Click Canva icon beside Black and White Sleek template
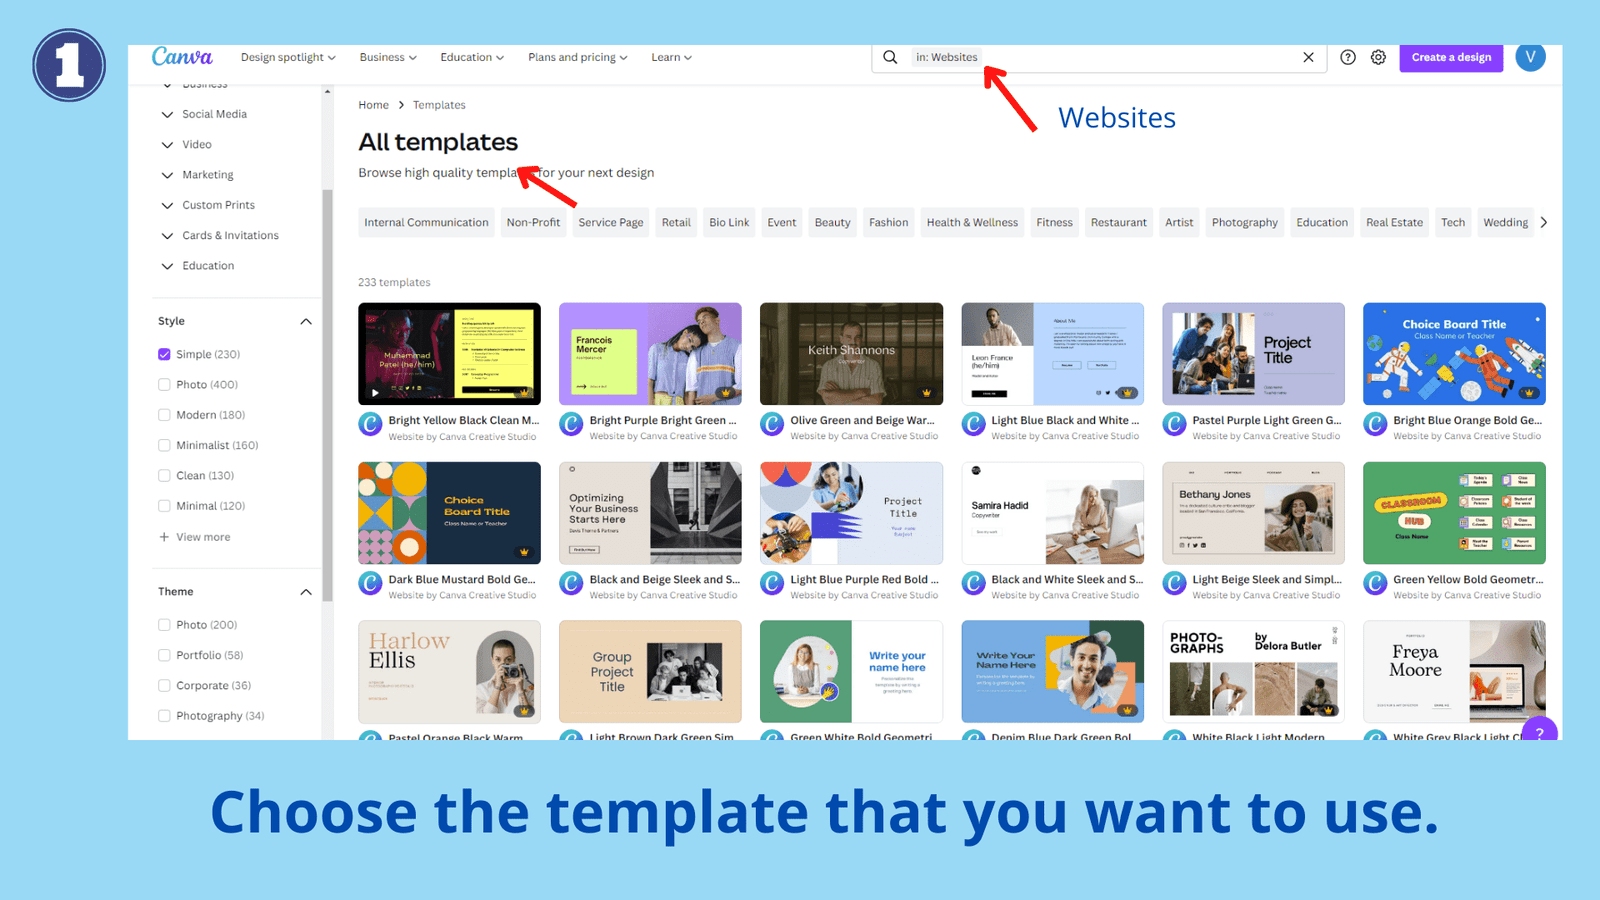1600x900 pixels. pyautogui.click(x=973, y=584)
